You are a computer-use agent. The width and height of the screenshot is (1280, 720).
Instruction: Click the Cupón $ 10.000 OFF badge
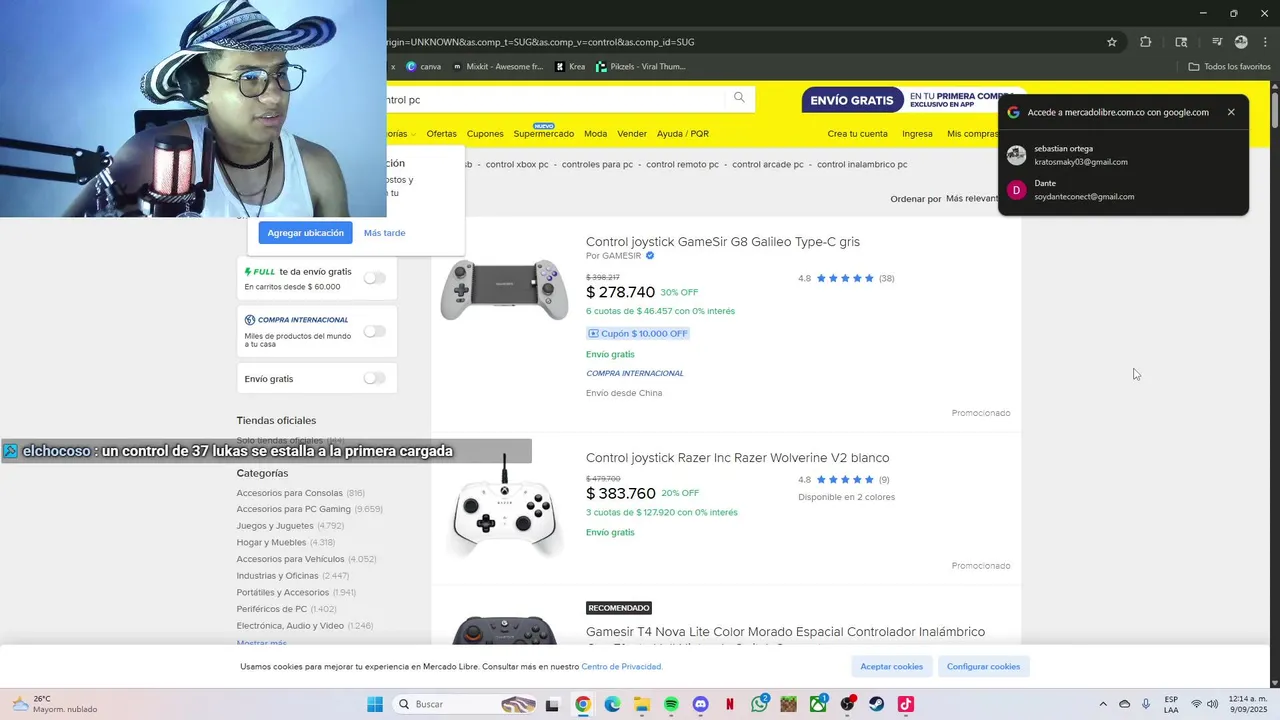(x=638, y=333)
